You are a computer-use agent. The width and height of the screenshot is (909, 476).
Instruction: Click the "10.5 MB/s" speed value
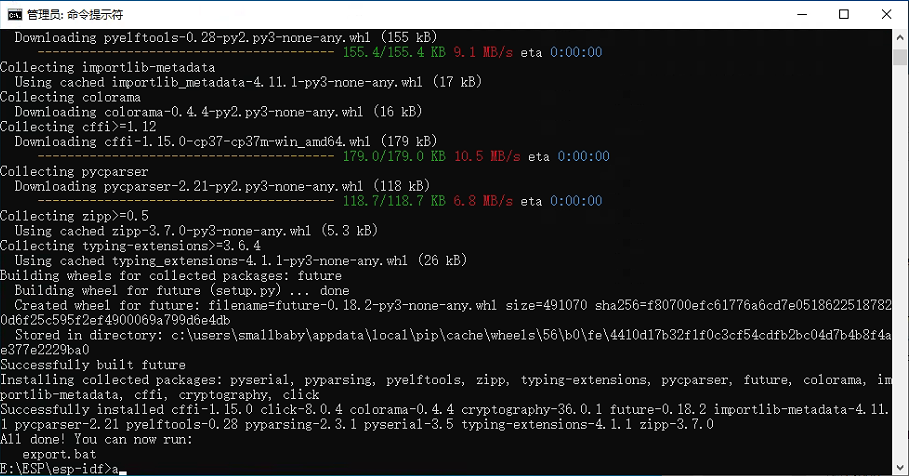point(487,156)
